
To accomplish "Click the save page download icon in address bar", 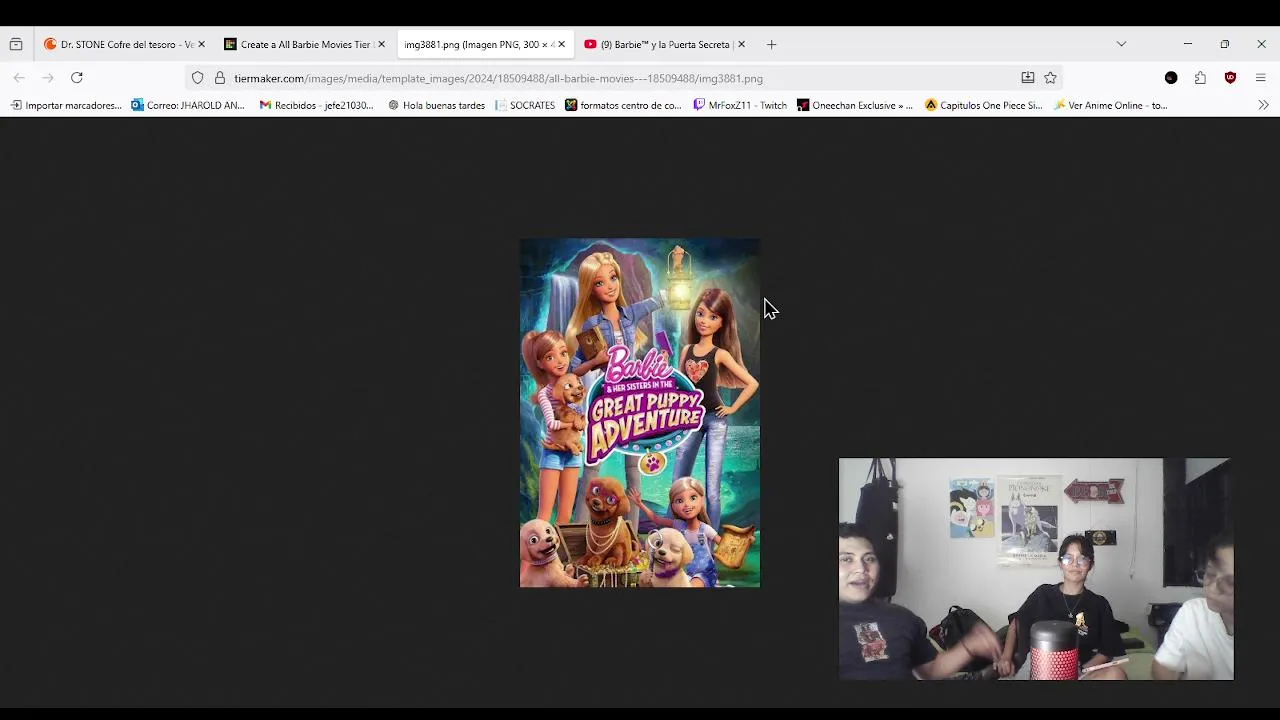I will (x=1027, y=78).
